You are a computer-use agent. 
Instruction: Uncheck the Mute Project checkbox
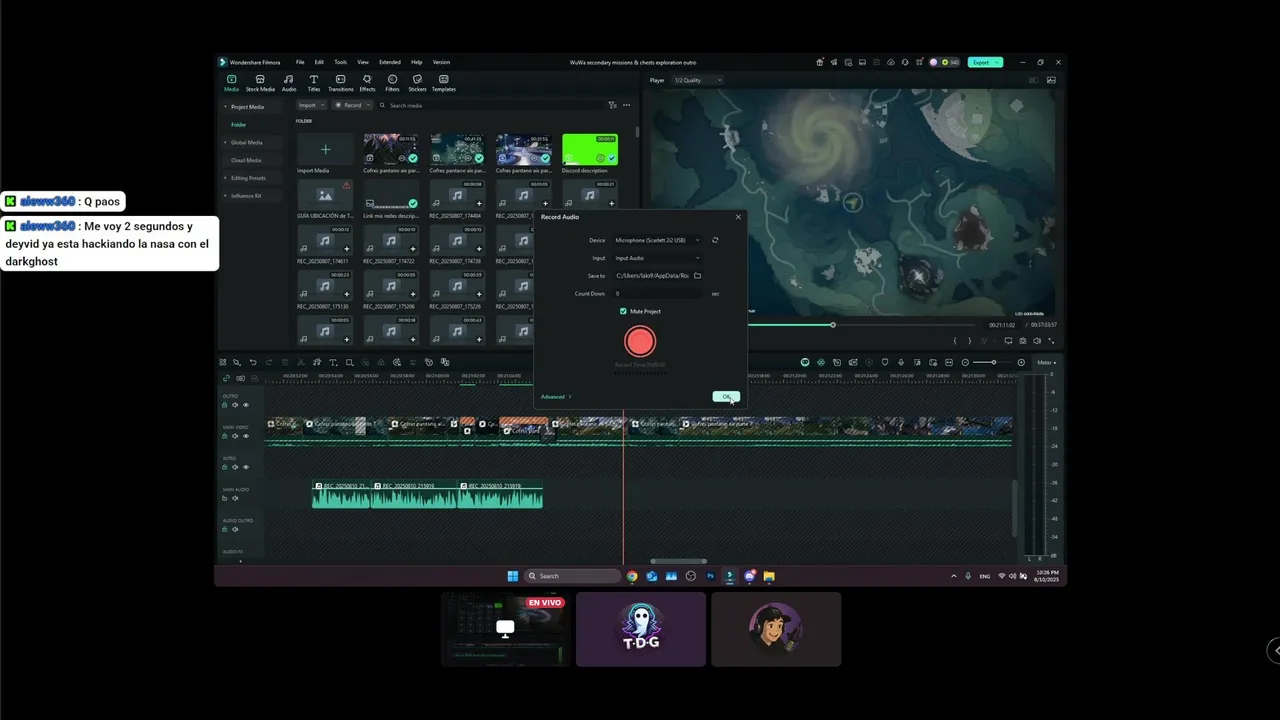623,311
